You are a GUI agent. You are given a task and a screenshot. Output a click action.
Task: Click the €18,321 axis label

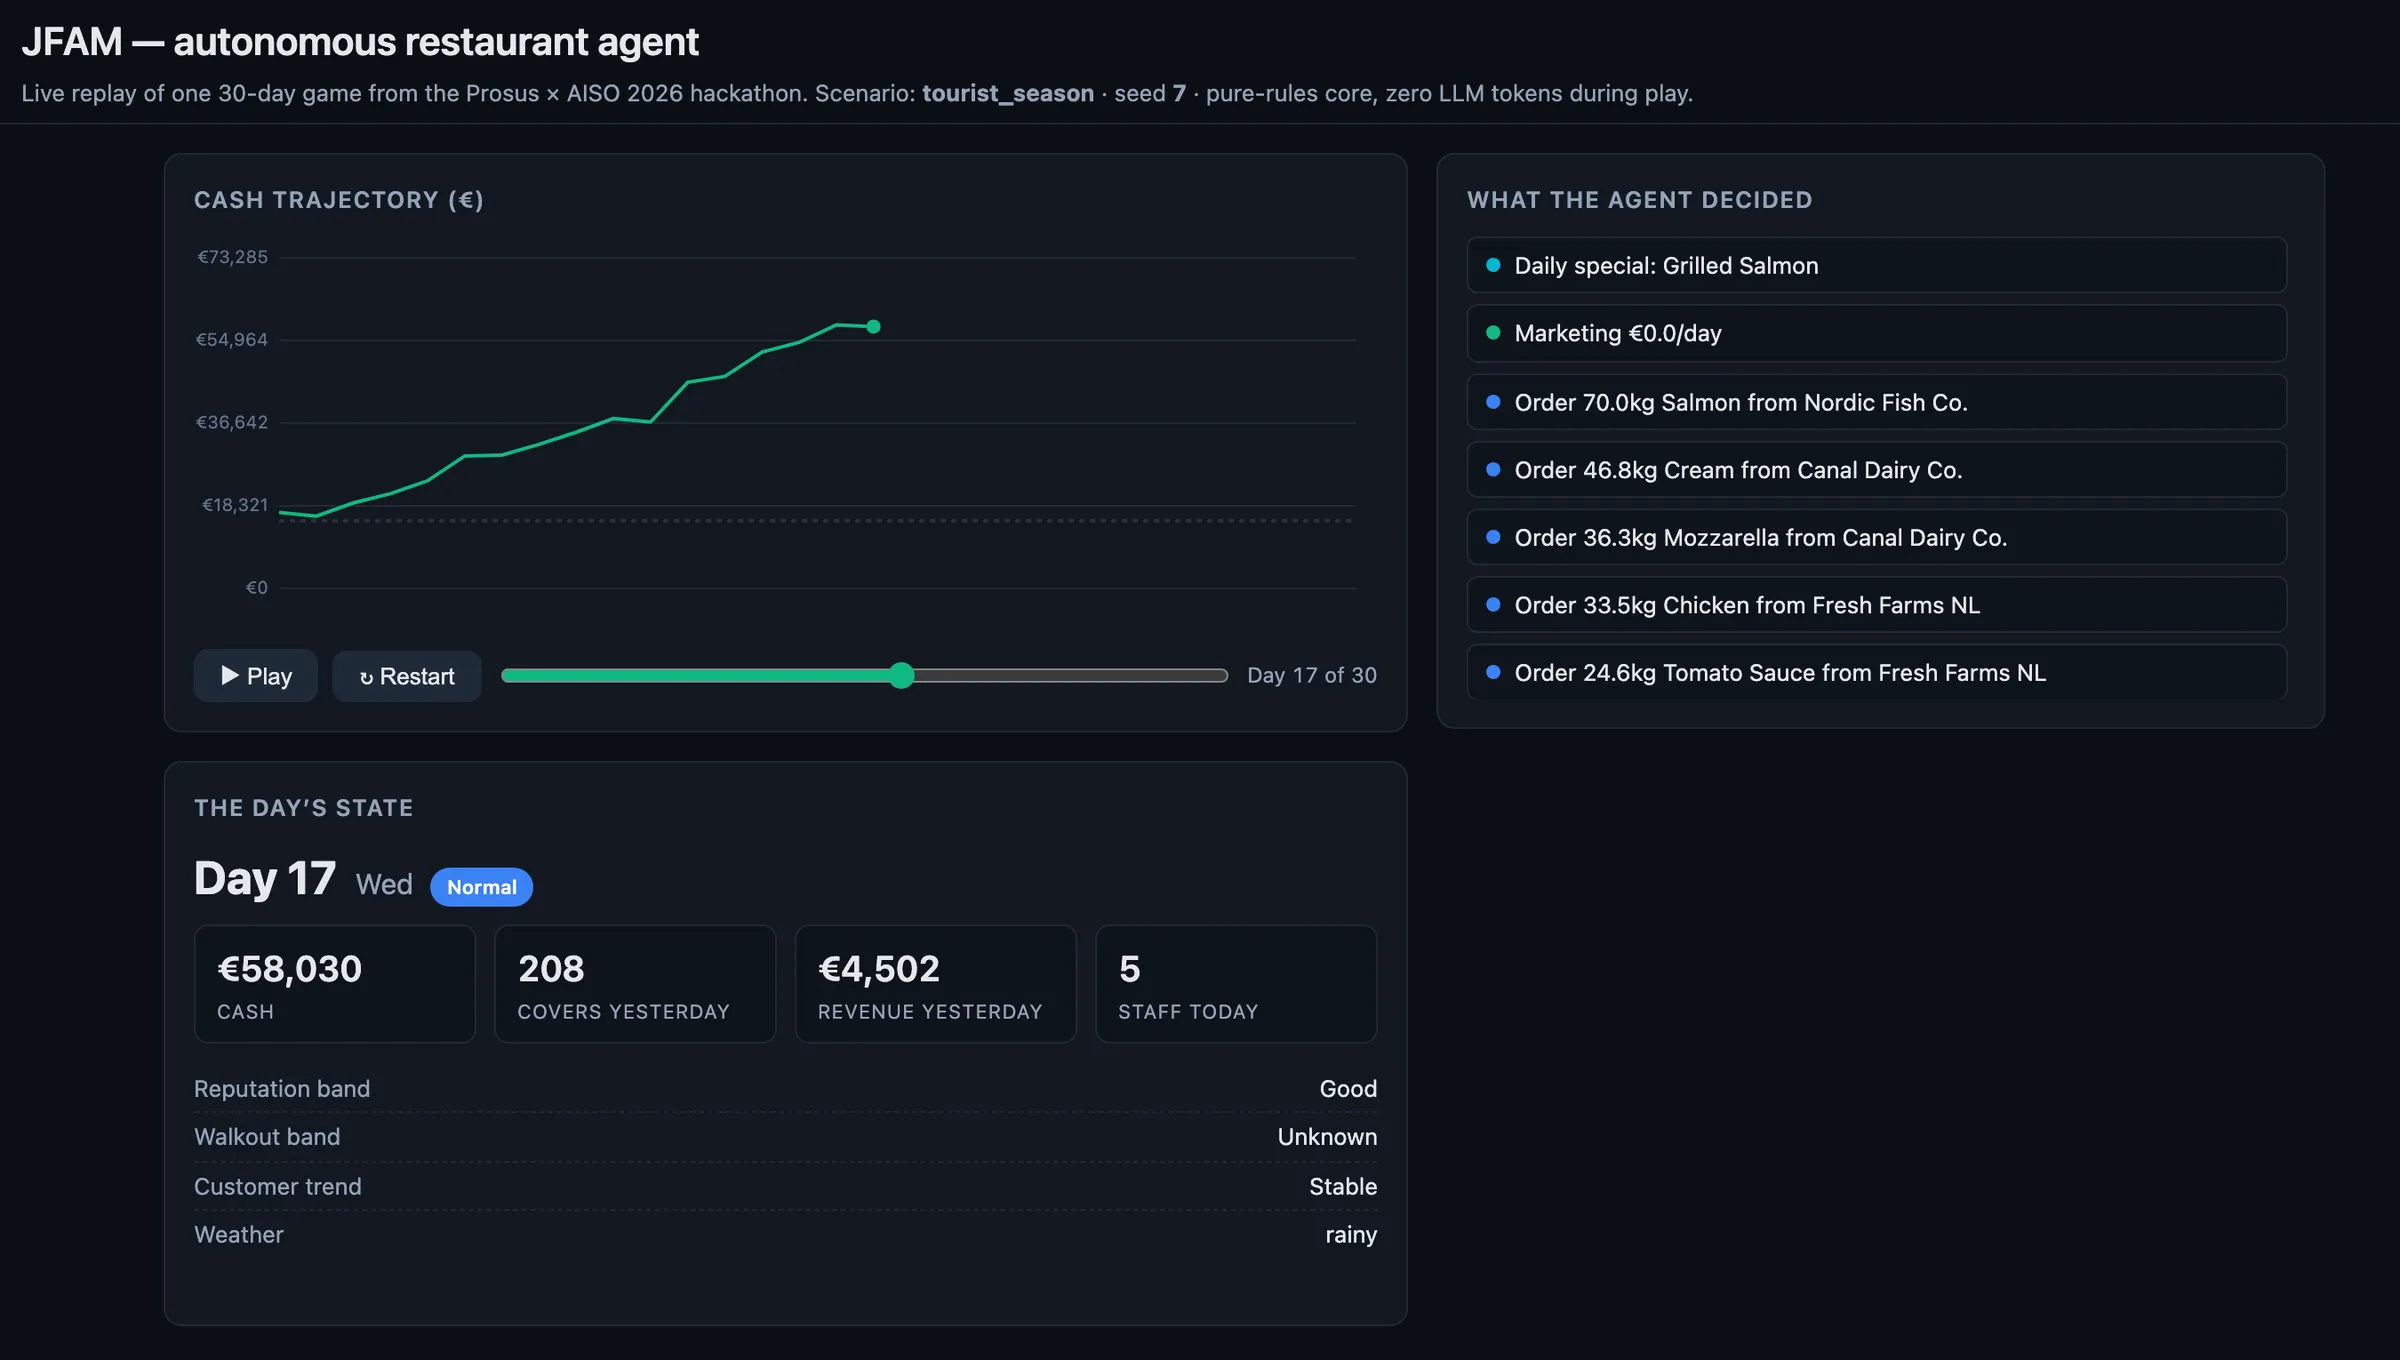[x=235, y=505]
